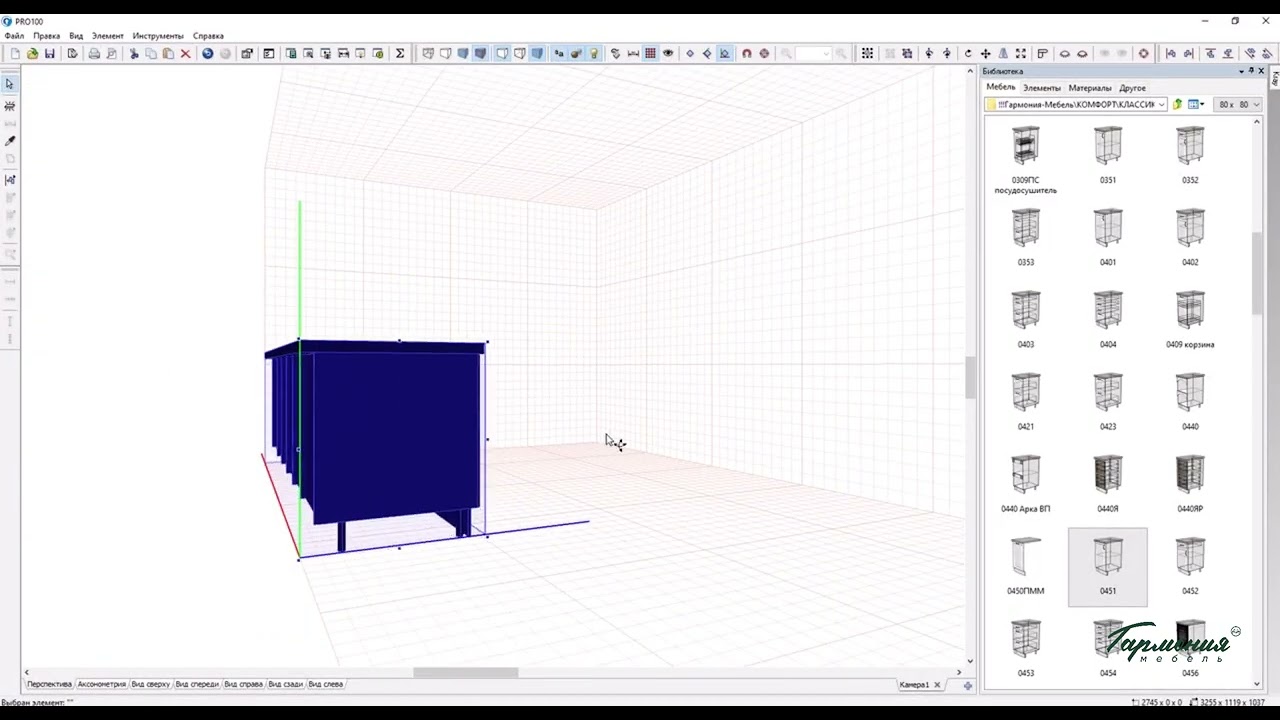The width and height of the screenshot is (1280, 720).
Task: Open the Библиотека panel options arrow
Action: [x=1242, y=71]
